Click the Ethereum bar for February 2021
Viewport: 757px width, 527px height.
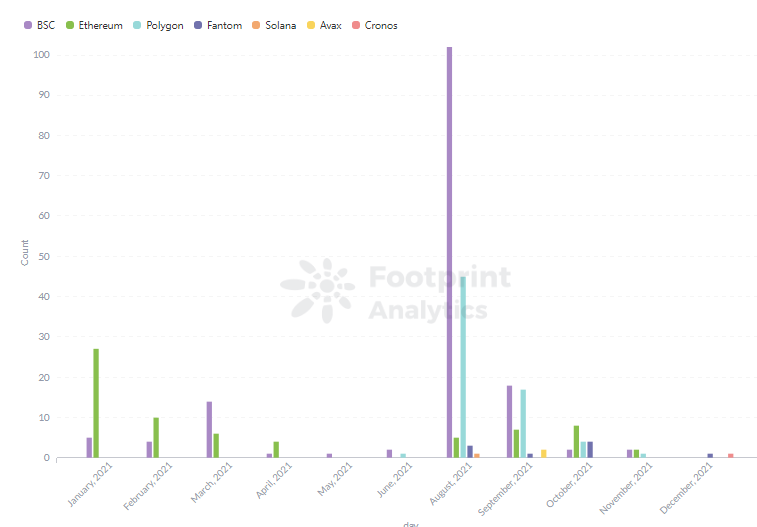156,437
